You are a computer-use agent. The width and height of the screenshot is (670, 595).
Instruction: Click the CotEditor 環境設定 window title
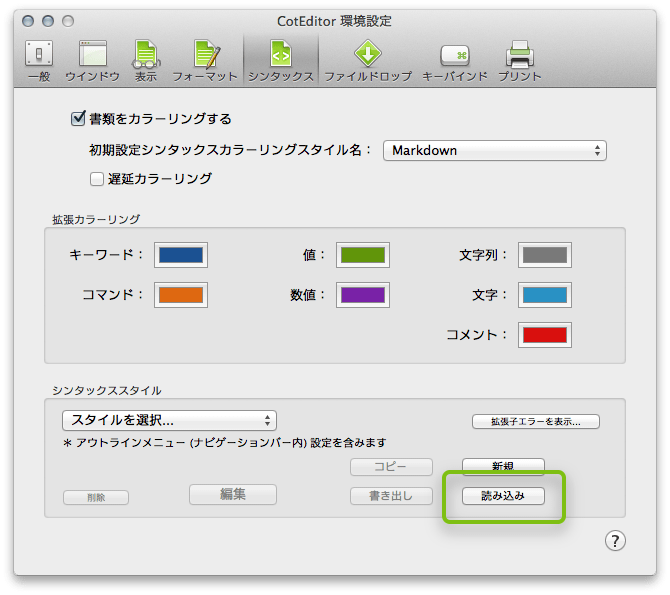click(334, 21)
